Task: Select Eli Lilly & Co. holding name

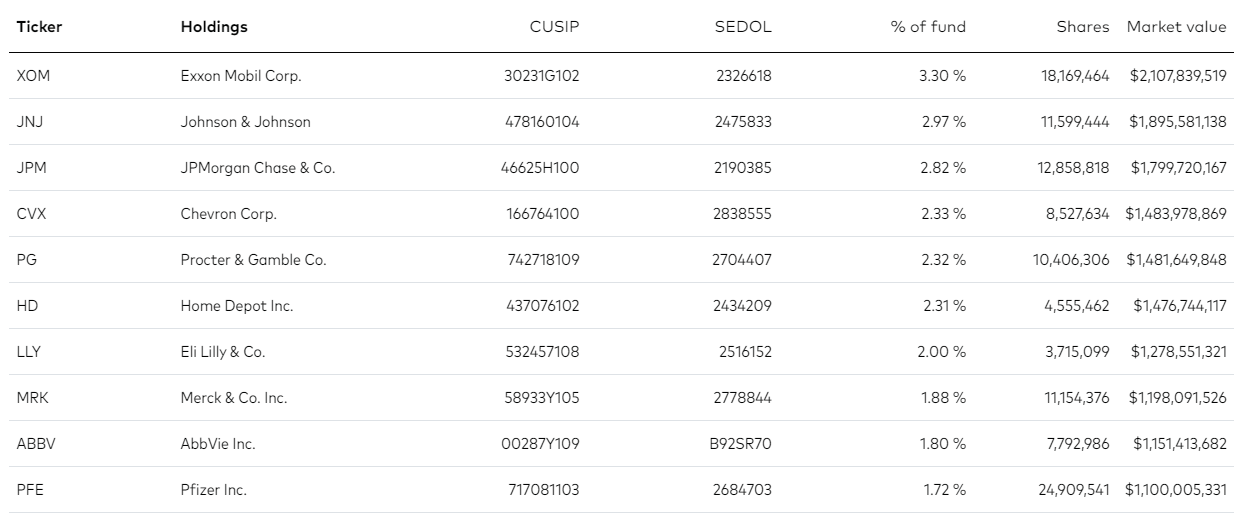Action: pos(223,352)
